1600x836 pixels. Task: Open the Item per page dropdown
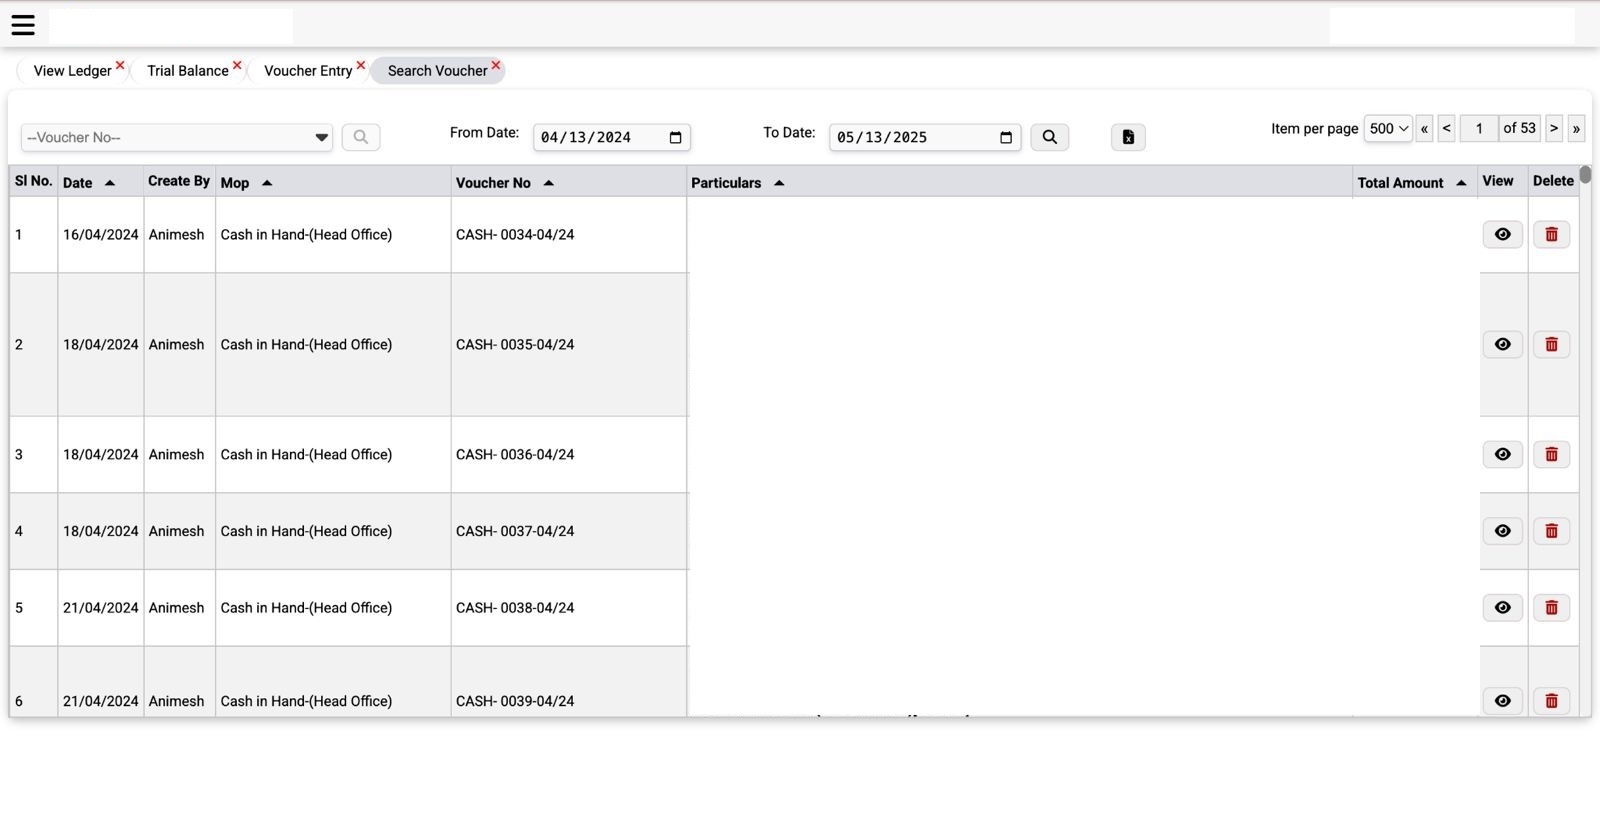[1388, 128]
